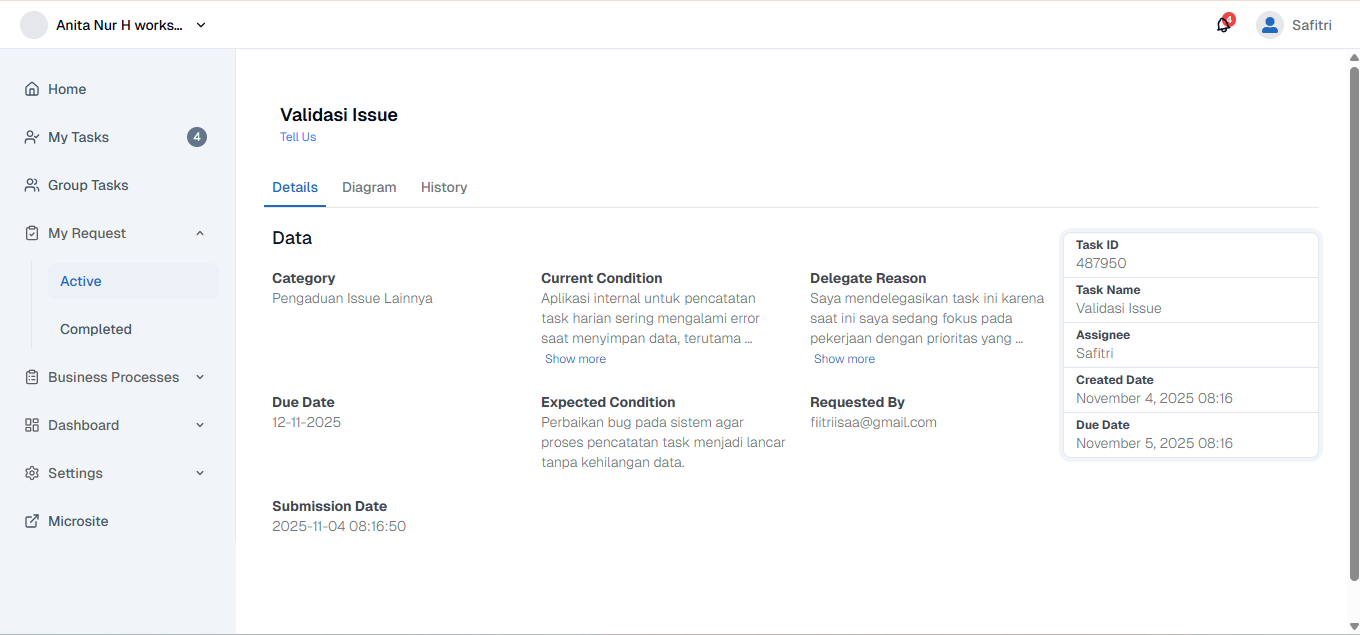1360x635 pixels.
Task: Select Completed under My Request
Action: 96,329
